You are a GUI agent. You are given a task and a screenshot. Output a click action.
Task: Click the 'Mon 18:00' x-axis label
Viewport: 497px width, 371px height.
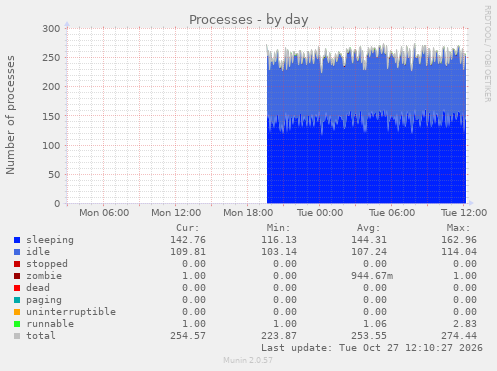tap(248, 213)
